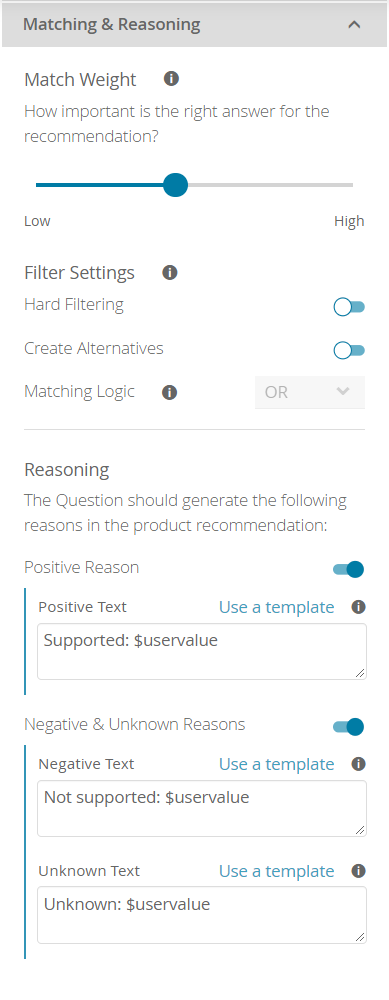This screenshot has width=389, height=1000.
Task: Use a template for Negative Text
Action: pos(276,764)
